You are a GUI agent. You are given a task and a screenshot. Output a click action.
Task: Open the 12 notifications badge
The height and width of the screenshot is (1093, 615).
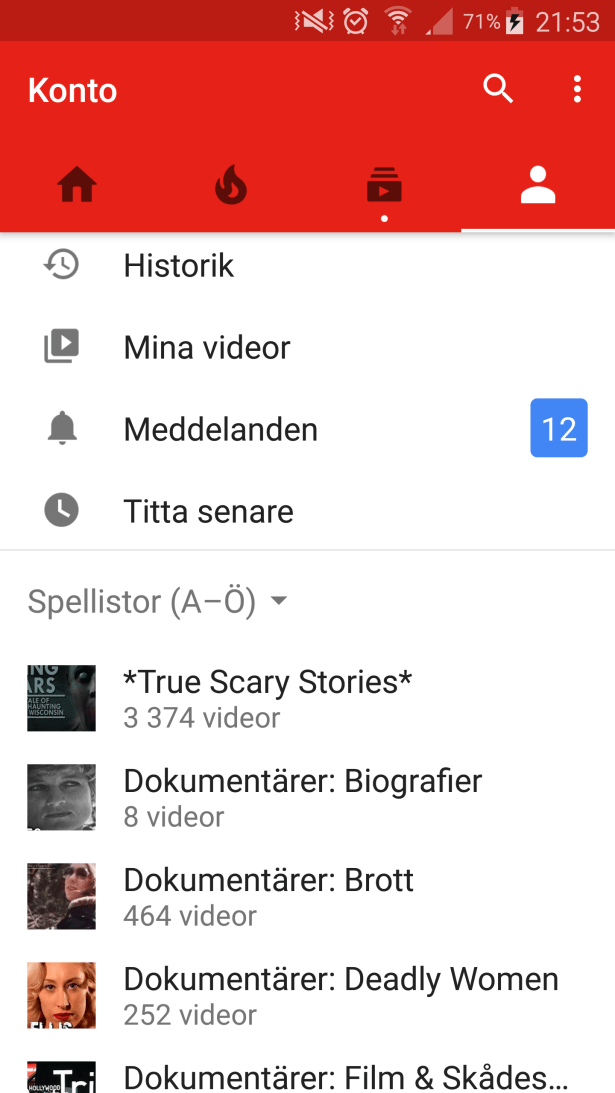point(558,429)
